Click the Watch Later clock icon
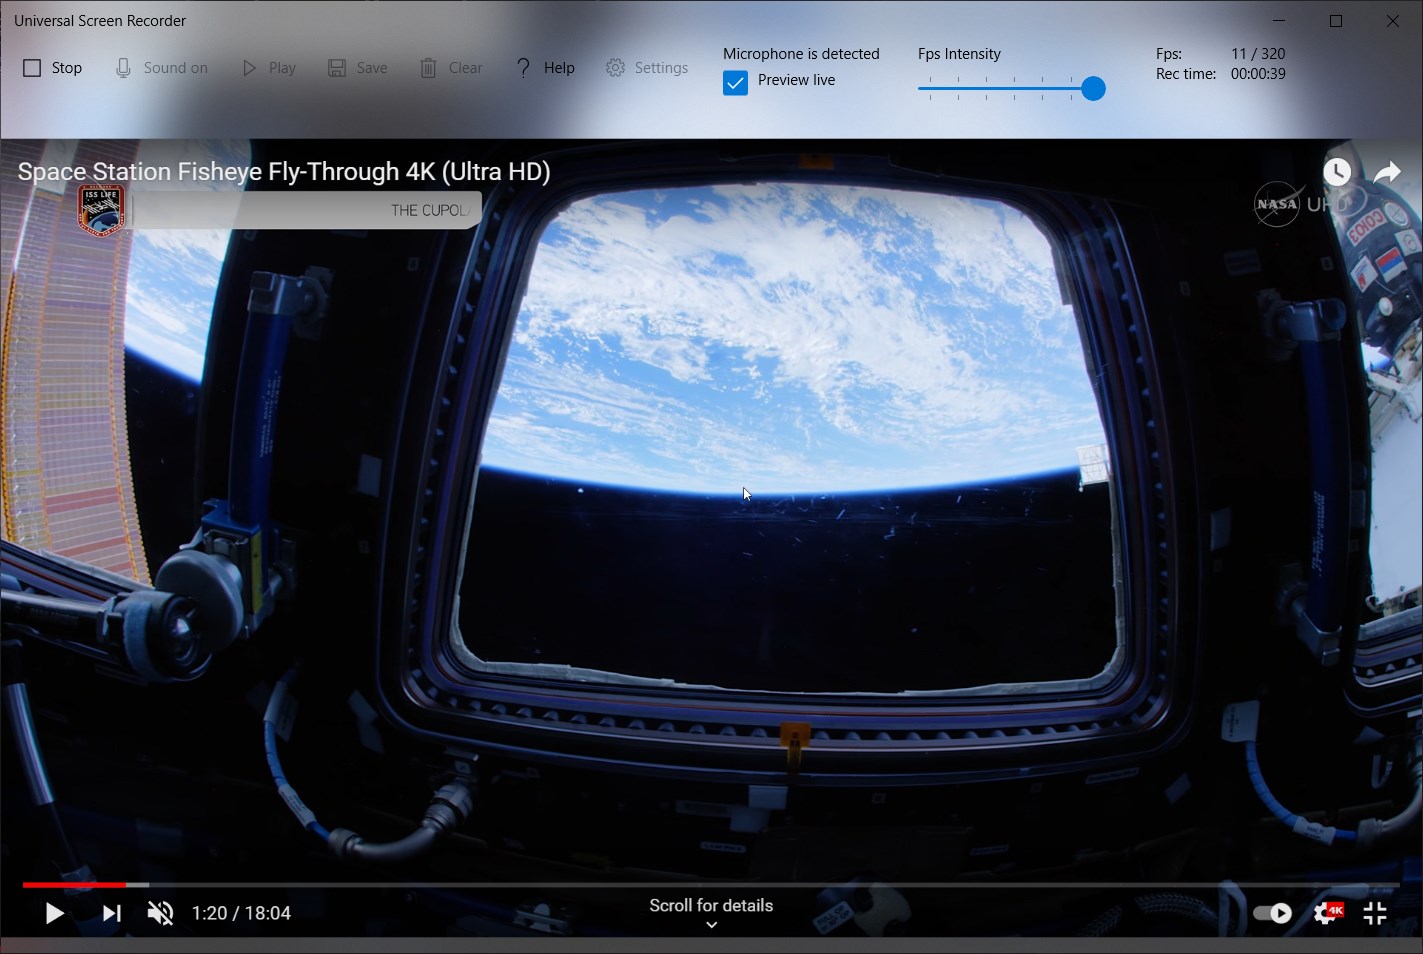 (1337, 171)
